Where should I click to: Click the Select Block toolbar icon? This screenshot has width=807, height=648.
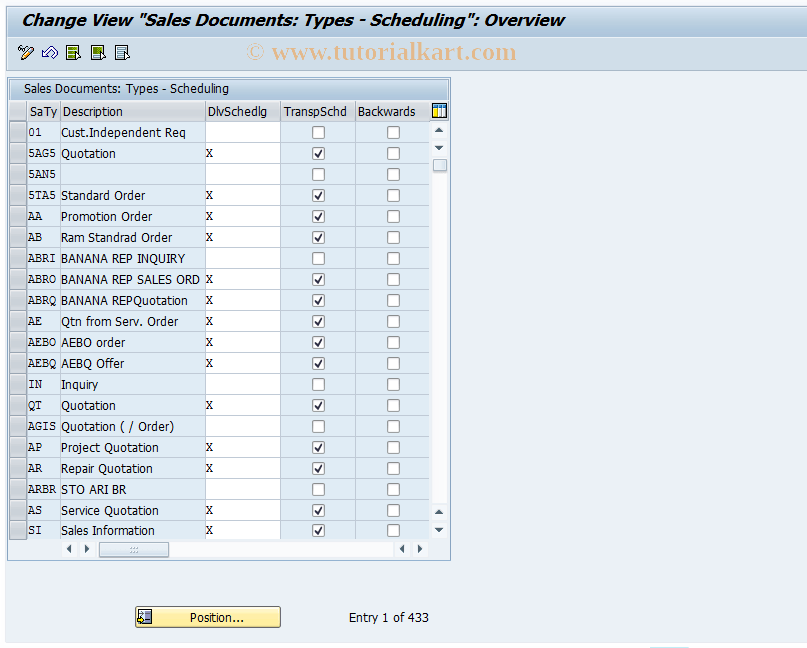pyautogui.click(x=97, y=52)
